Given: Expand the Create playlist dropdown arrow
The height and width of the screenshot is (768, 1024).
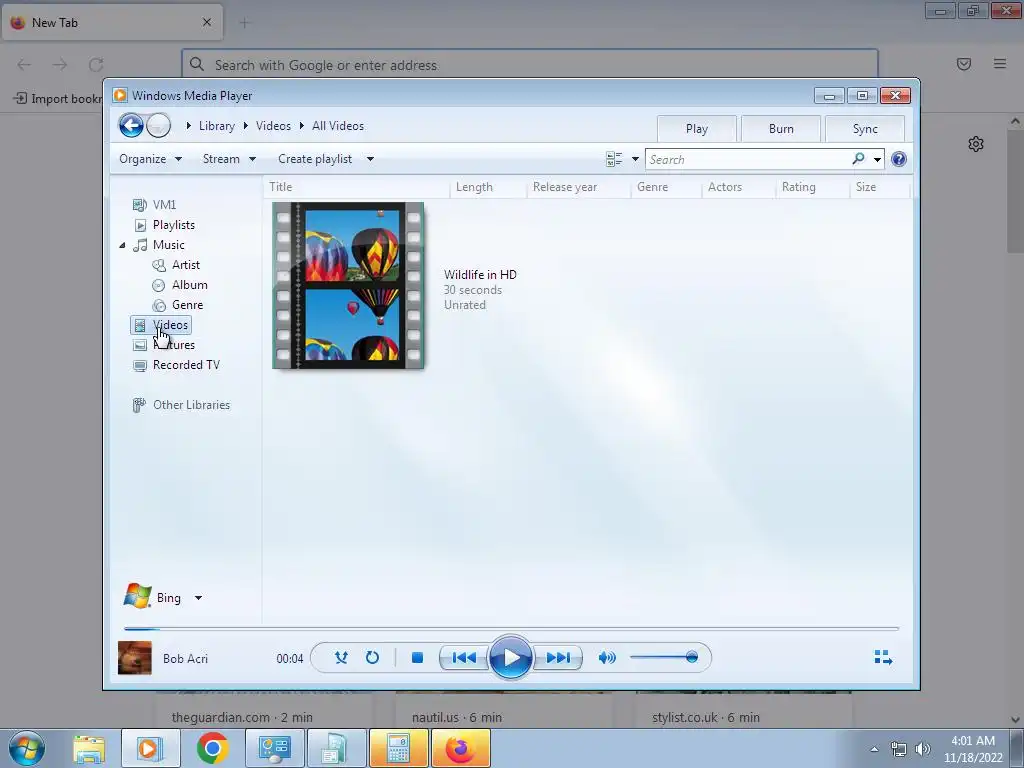Looking at the screenshot, I should 370,159.
